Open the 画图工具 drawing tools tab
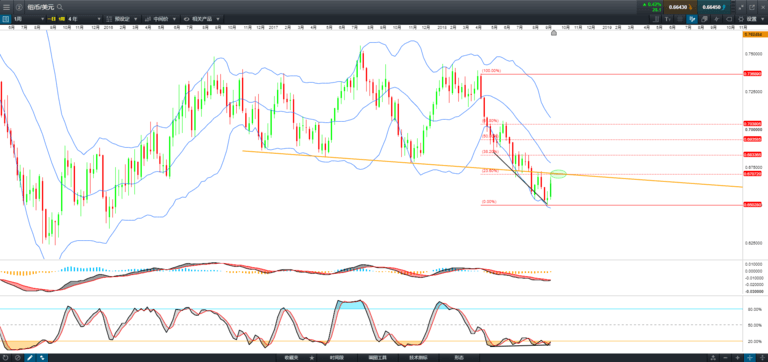Viewport: 768px width, 362px height. coord(377,358)
